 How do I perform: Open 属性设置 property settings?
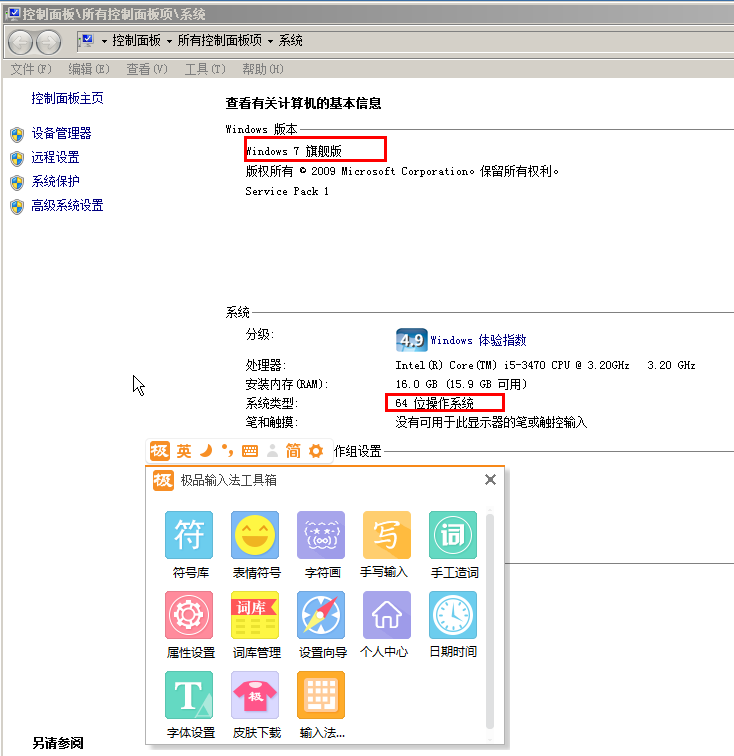click(x=189, y=615)
